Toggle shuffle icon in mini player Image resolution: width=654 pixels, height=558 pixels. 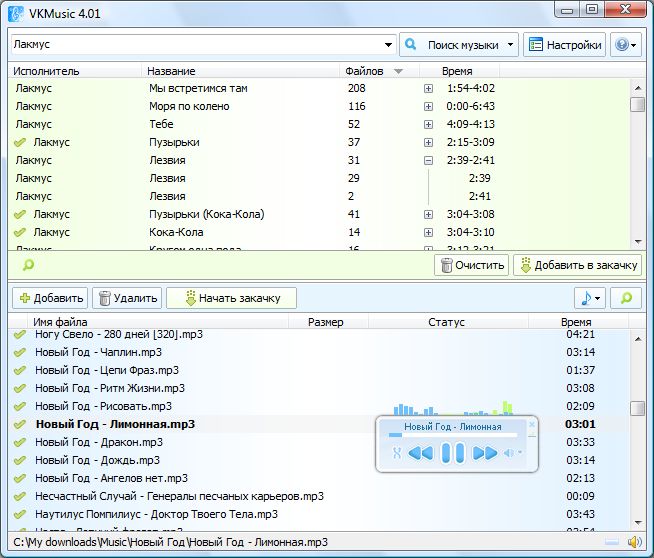pyautogui.click(x=396, y=453)
